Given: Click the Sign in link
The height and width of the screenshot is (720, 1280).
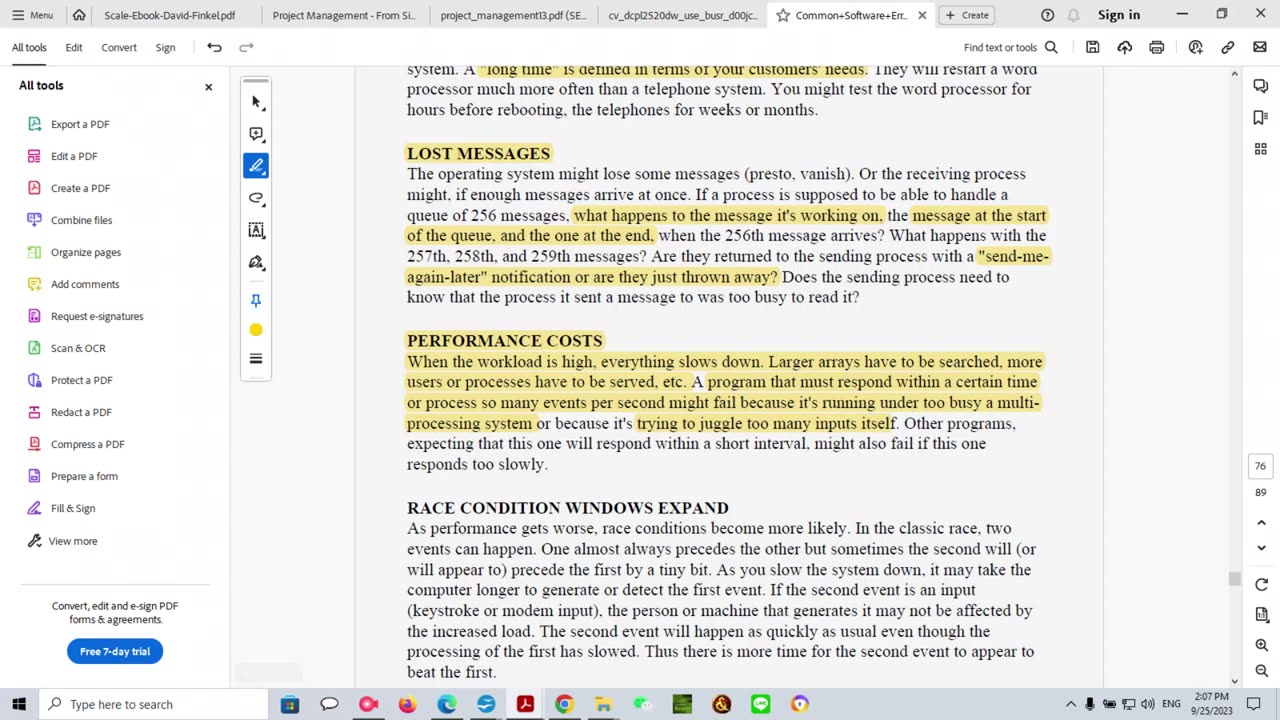Looking at the screenshot, I should coord(1119,15).
